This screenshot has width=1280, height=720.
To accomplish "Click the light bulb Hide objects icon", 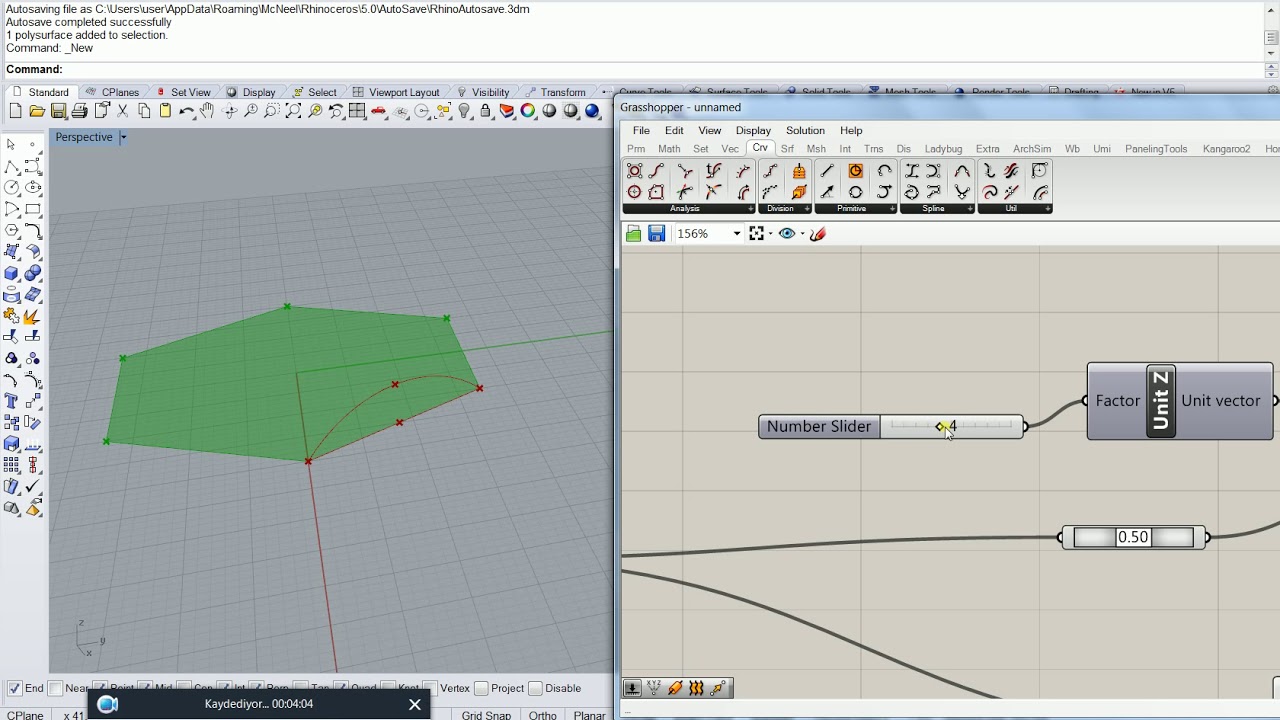I will tap(464, 111).
